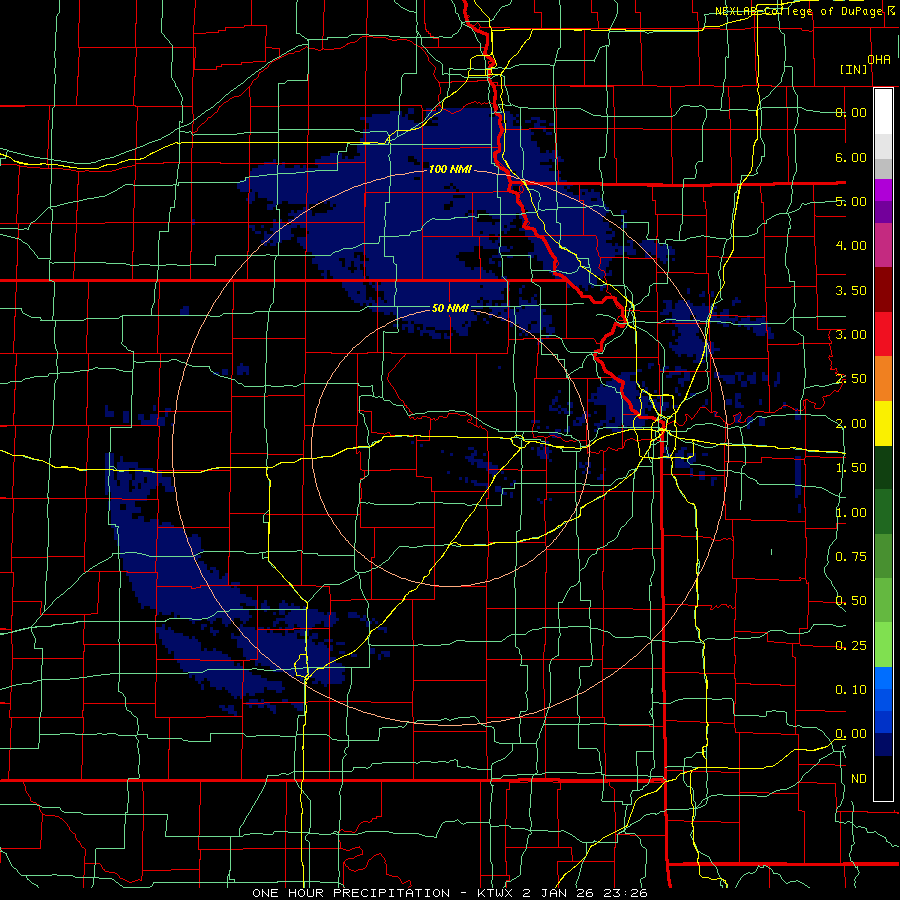Pick the yellow swatch near 2.00

coord(883,423)
